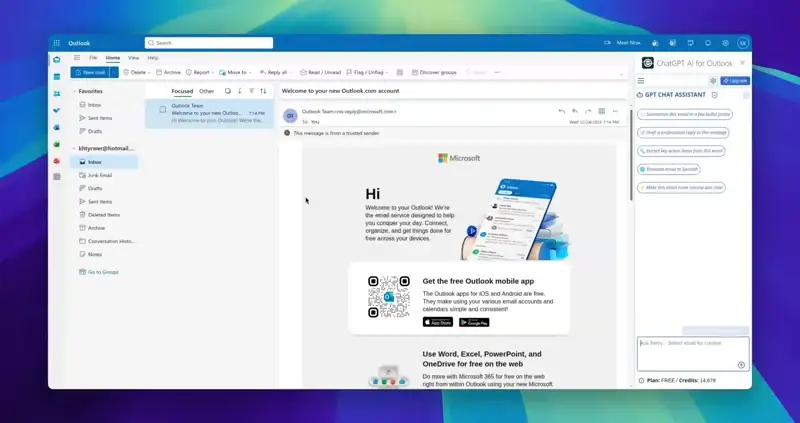Image resolution: width=800 pixels, height=423 pixels.
Task: Open the Calendar icon in left rail
Action: click(x=57, y=76)
